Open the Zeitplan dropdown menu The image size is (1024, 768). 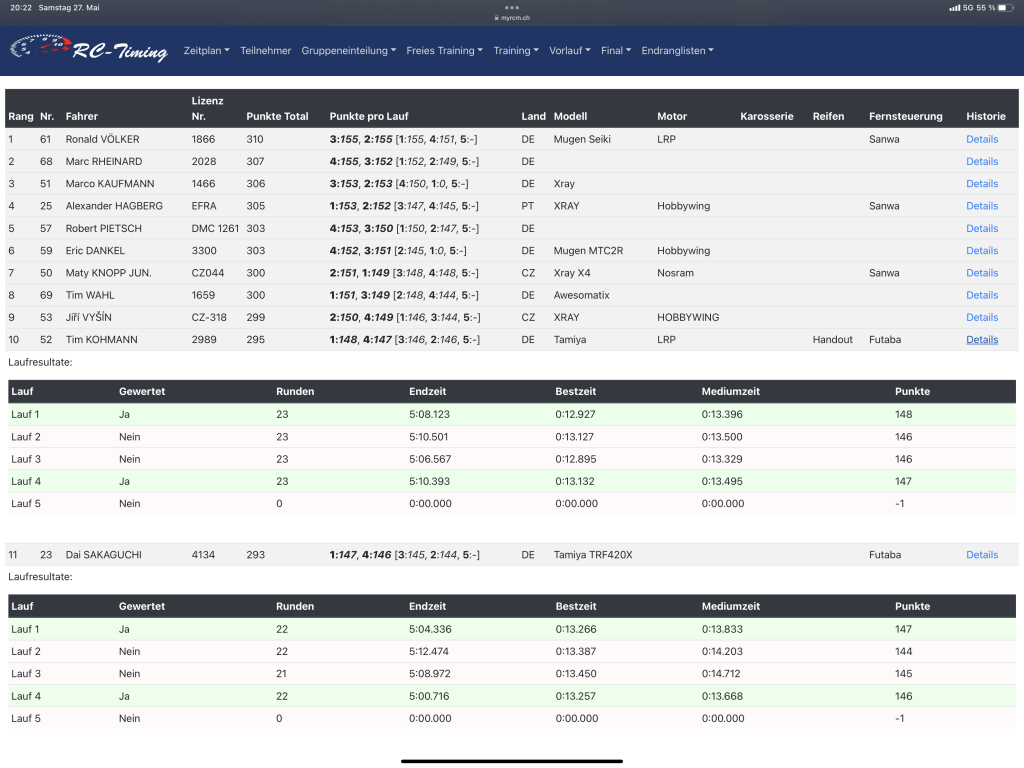click(x=206, y=51)
